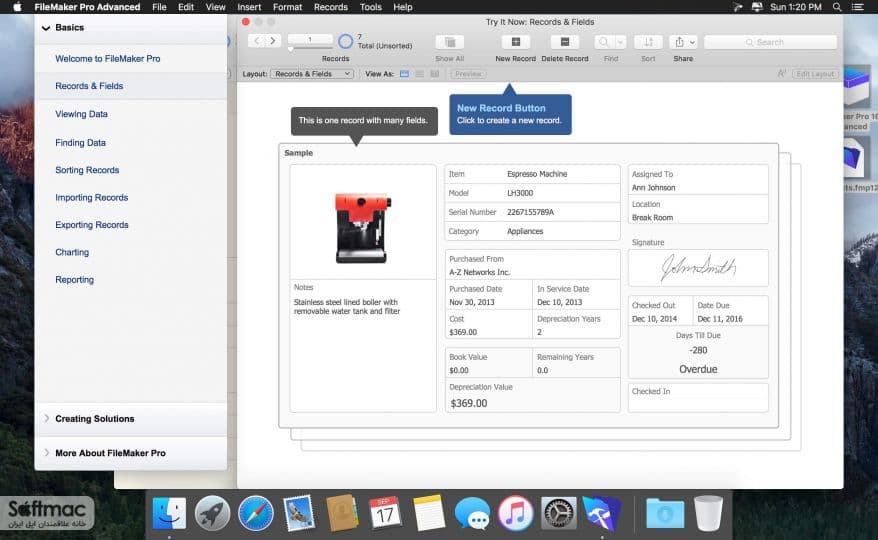Open Finding Data lesson

click(x=80, y=142)
